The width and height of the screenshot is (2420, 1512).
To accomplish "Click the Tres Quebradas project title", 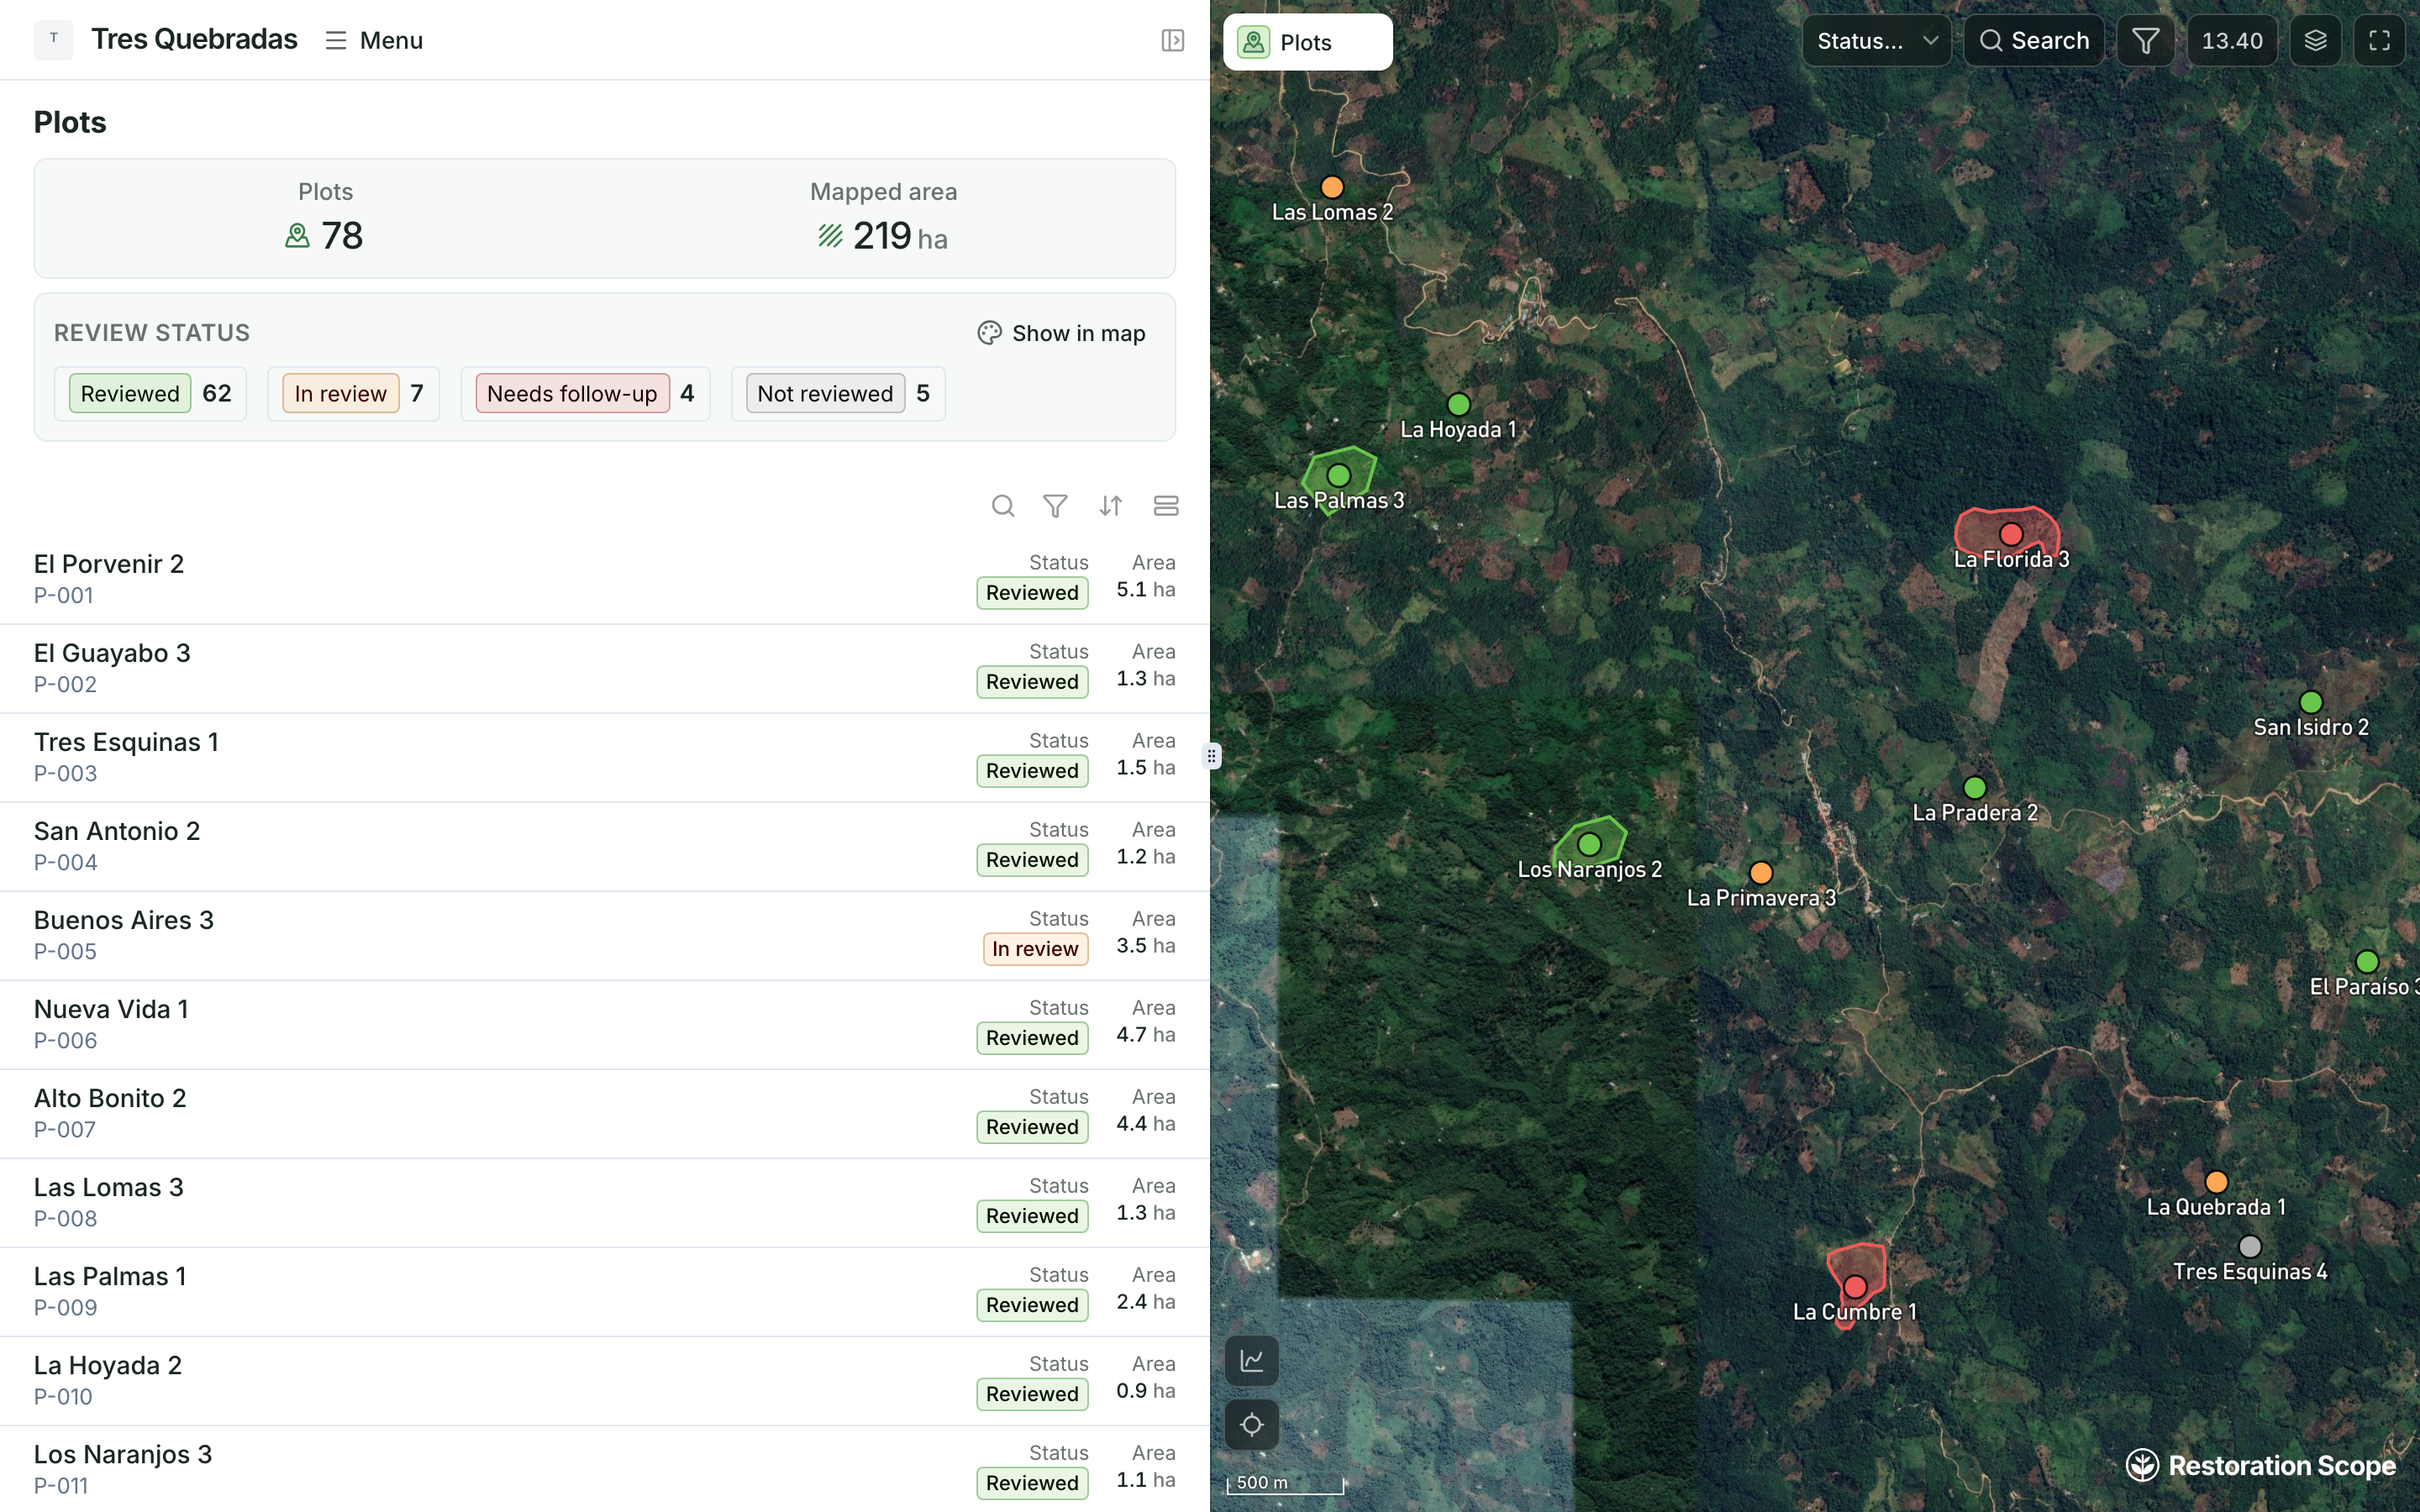I will click(x=194, y=39).
